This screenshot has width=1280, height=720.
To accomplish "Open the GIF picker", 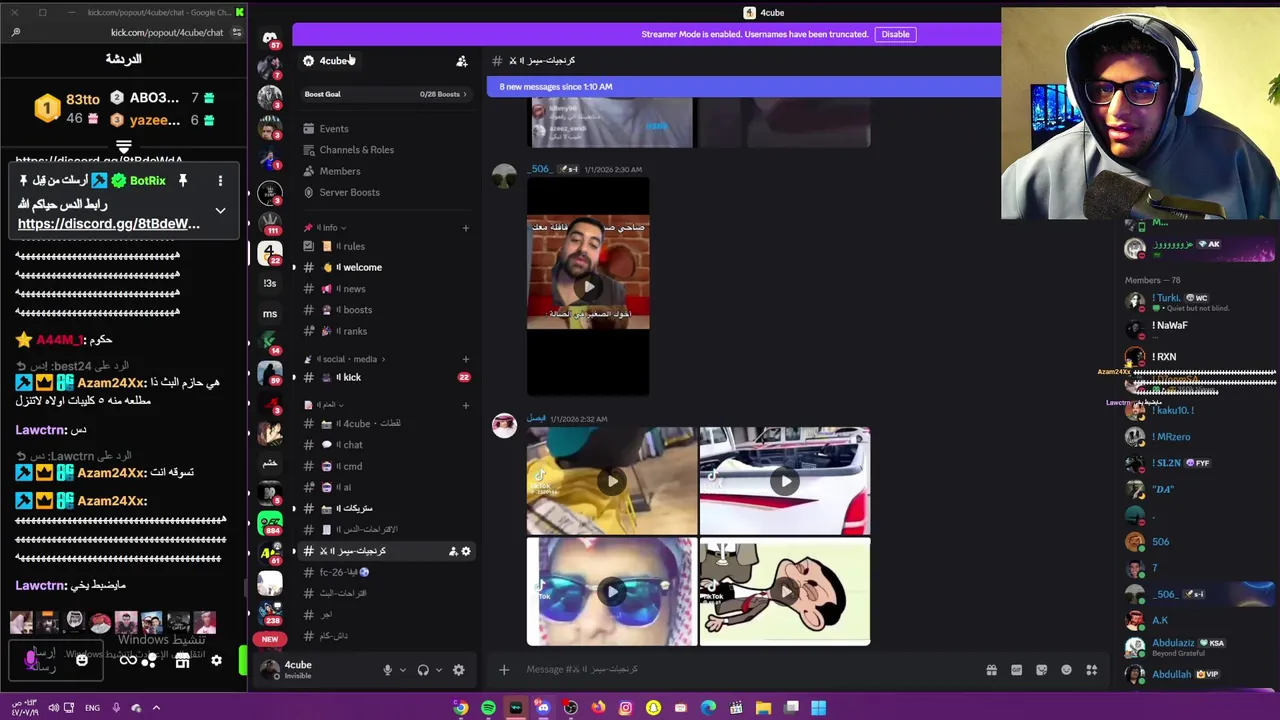I will 1016,670.
